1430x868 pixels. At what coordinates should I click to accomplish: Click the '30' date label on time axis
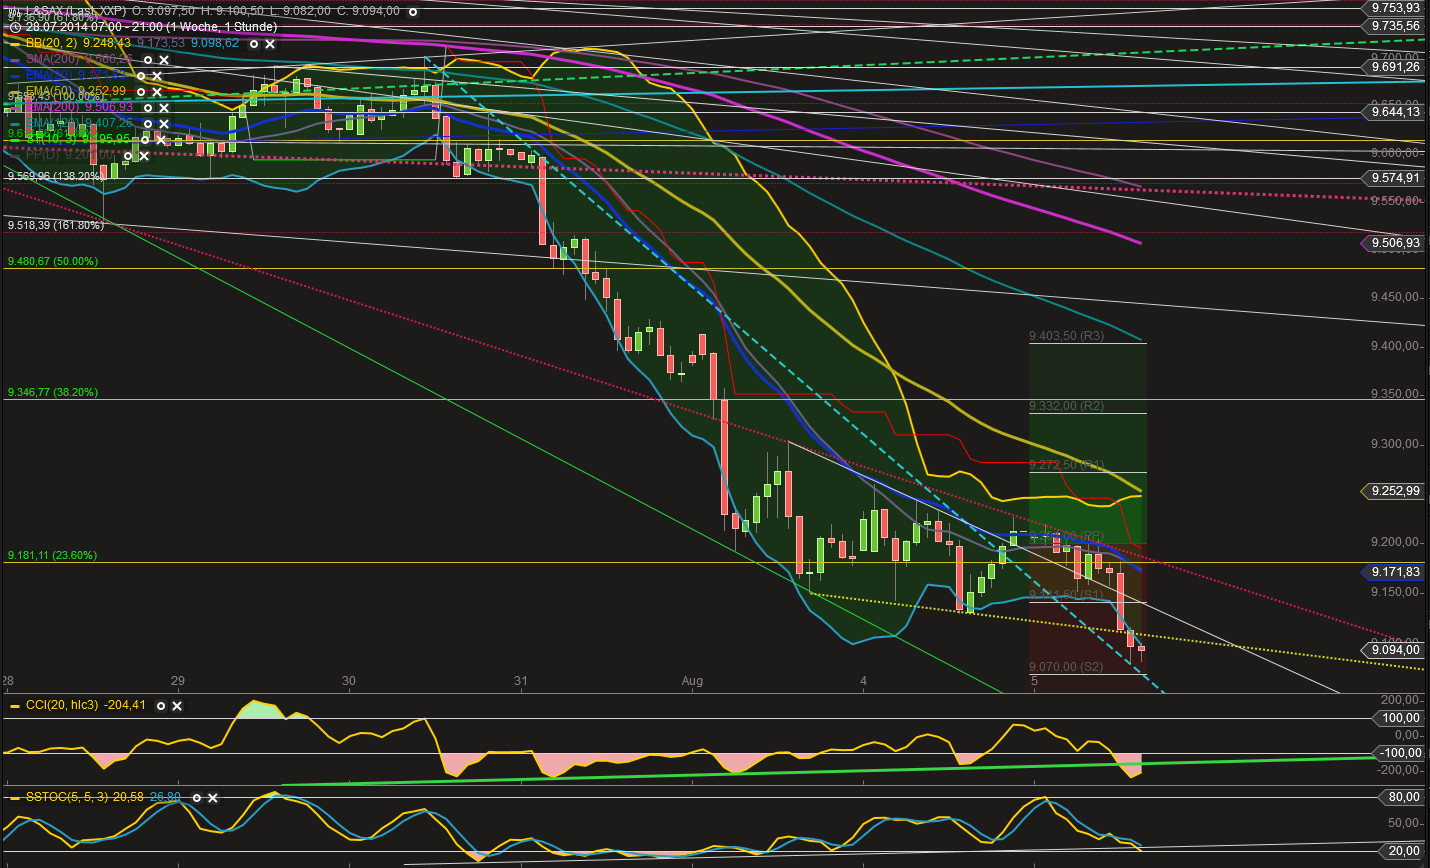coord(349,681)
